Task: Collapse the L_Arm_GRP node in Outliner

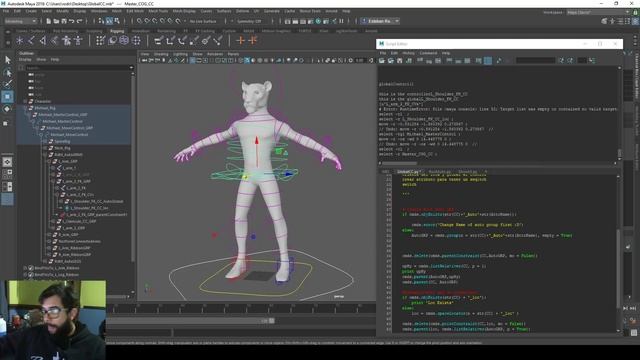Action: click(x=49, y=161)
